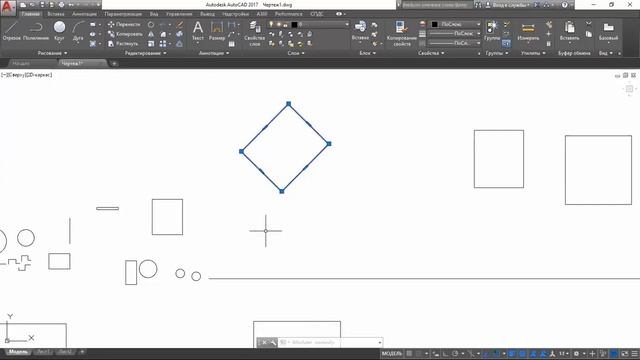Toggle the grid display in the status bar
Viewport: 640px width, 360px height.
tap(409, 353)
